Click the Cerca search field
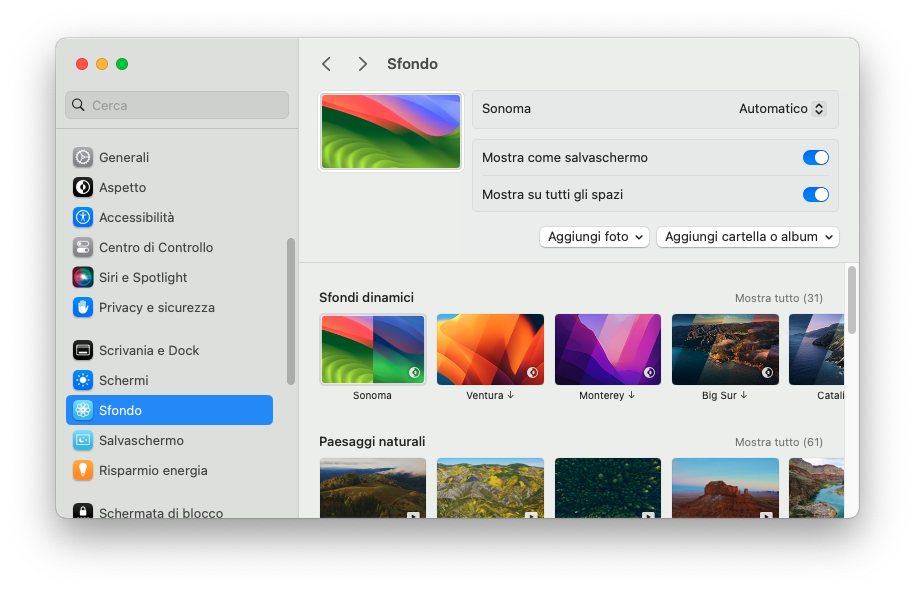The image size is (915, 592). [x=177, y=105]
